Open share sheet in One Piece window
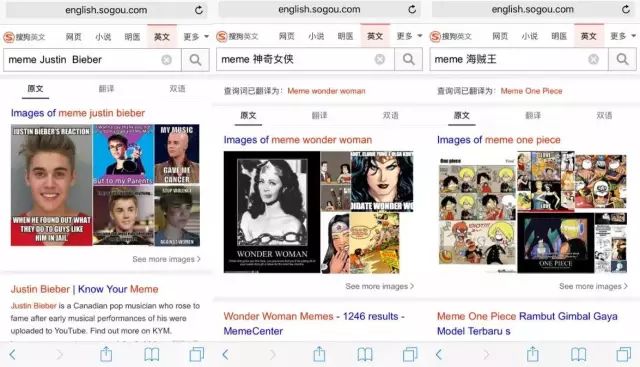Screen dimensions: 640x367 [533, 354]
